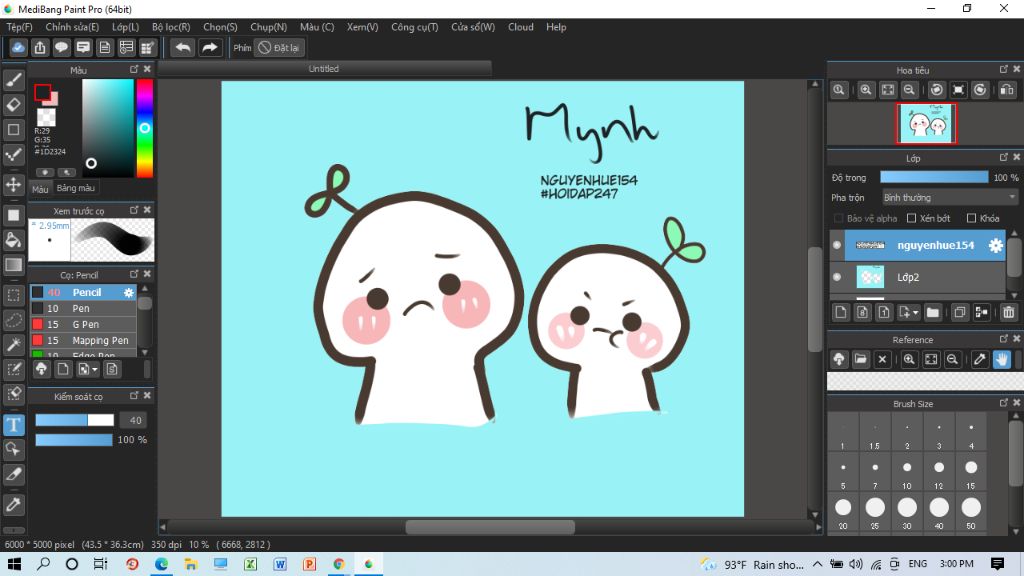Select the Lasso selection tool

pyautogui.click(x=14, y=320)
